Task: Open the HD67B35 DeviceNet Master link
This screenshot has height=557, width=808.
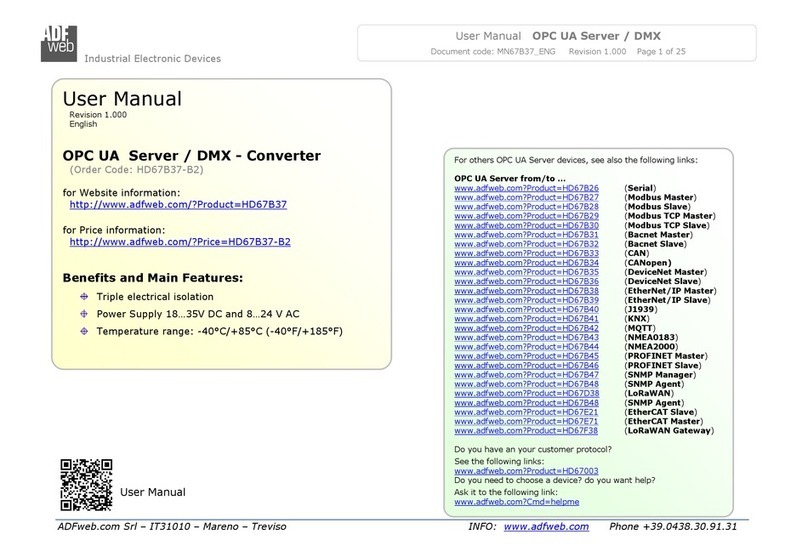Action: [526, 272]
